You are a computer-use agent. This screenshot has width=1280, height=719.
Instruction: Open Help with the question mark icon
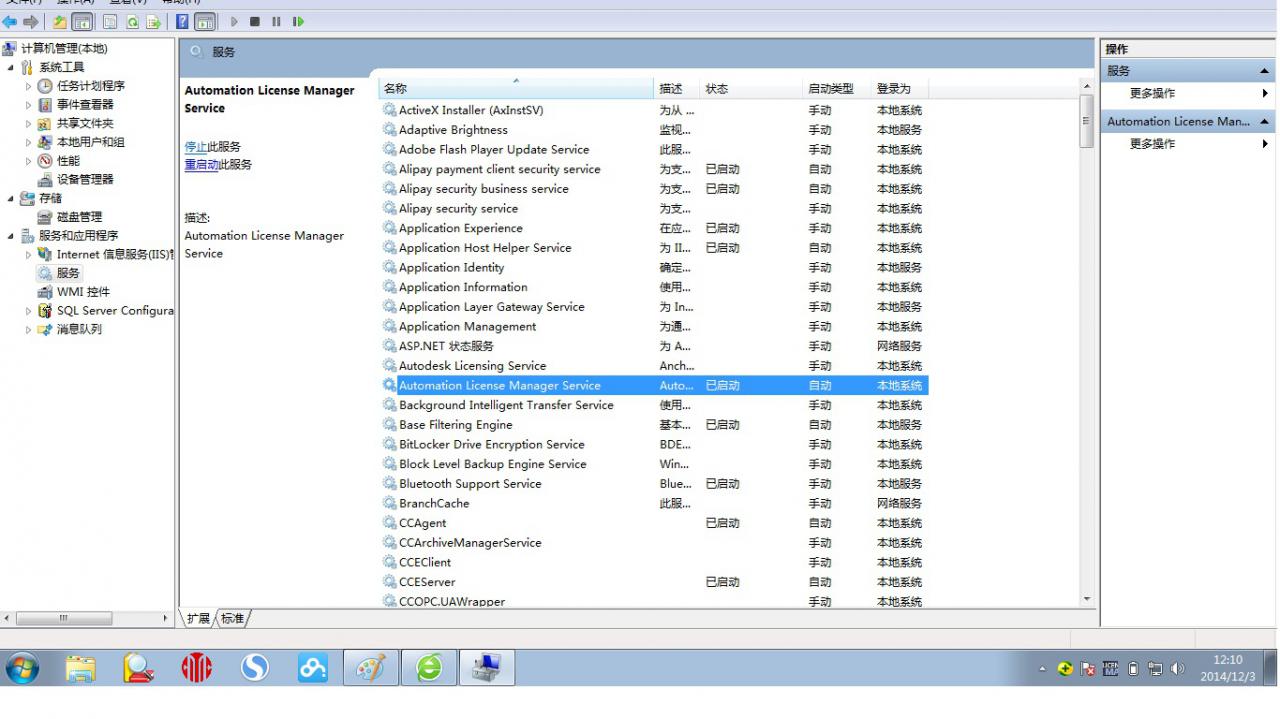(x=182, y=21)
